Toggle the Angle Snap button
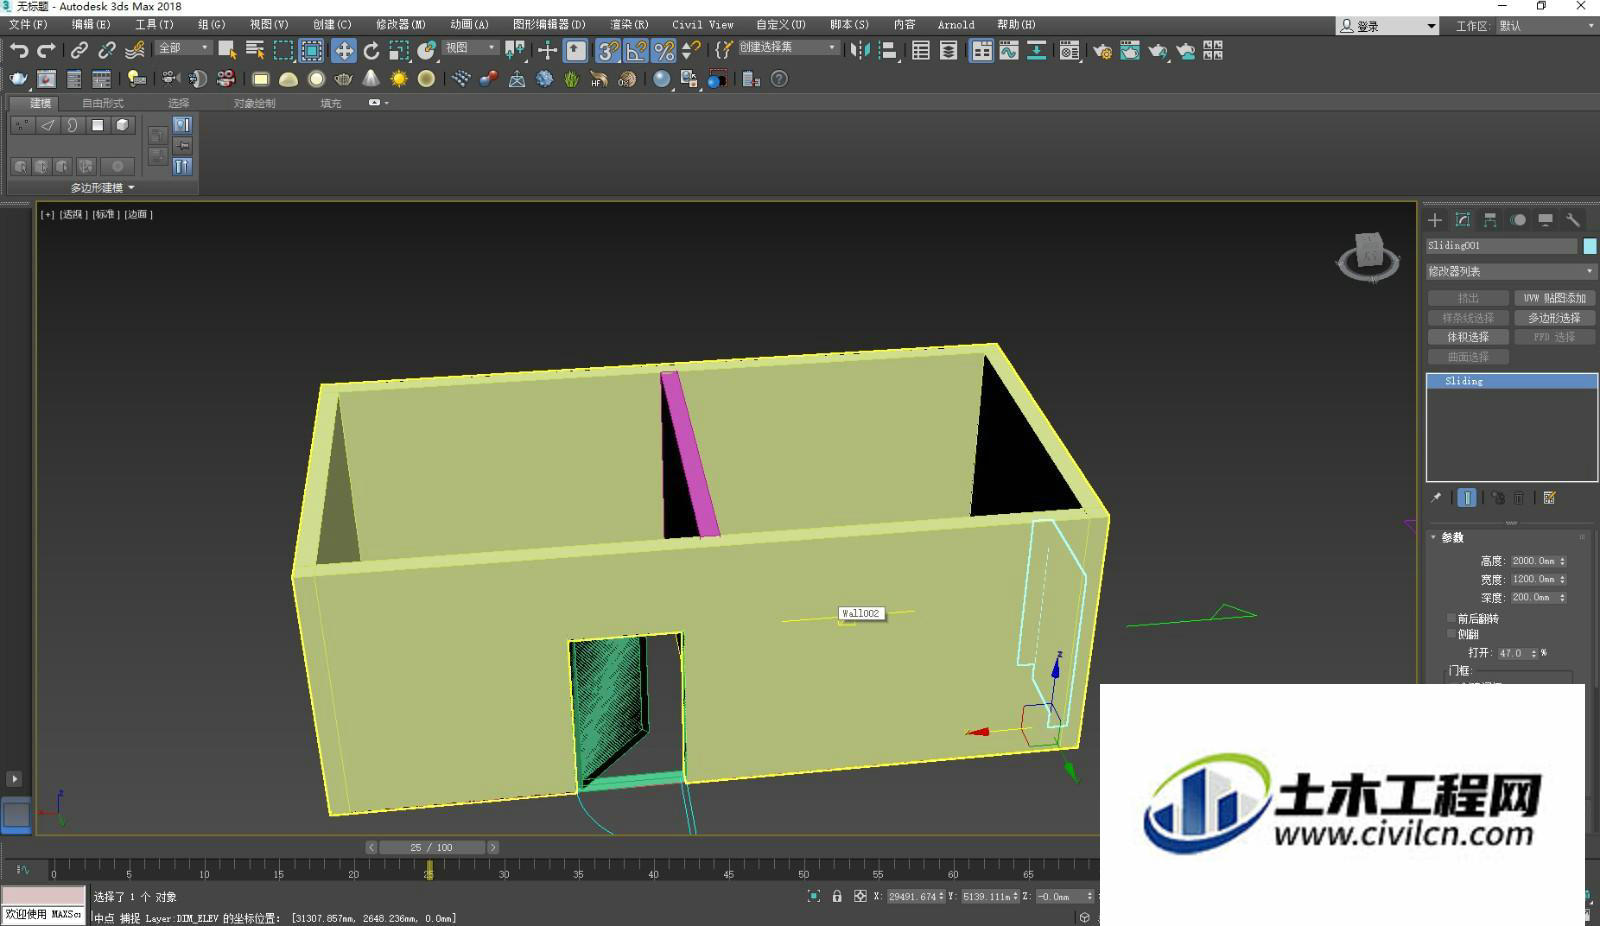Image resolution: width=1600 pixels, height=926 pixels. [x=636, y=50]
